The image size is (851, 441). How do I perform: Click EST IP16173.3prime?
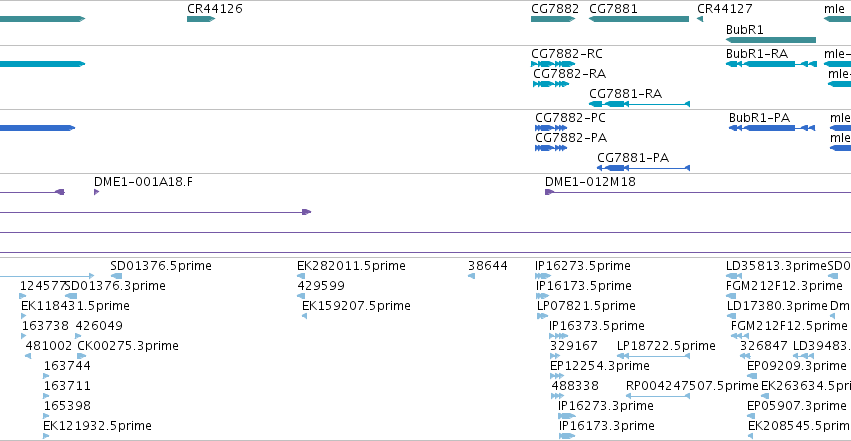pos(567,436)
